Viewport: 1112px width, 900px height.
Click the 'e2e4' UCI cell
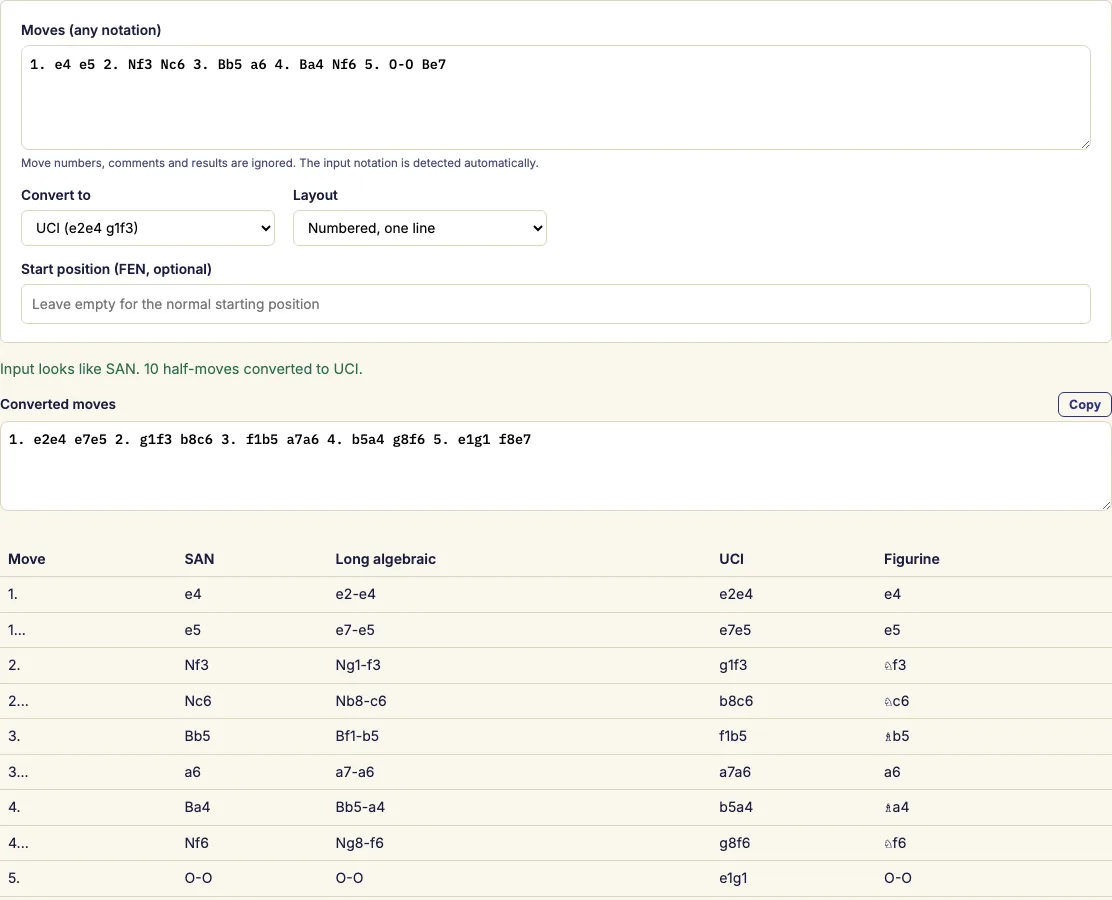pos(736,594)
